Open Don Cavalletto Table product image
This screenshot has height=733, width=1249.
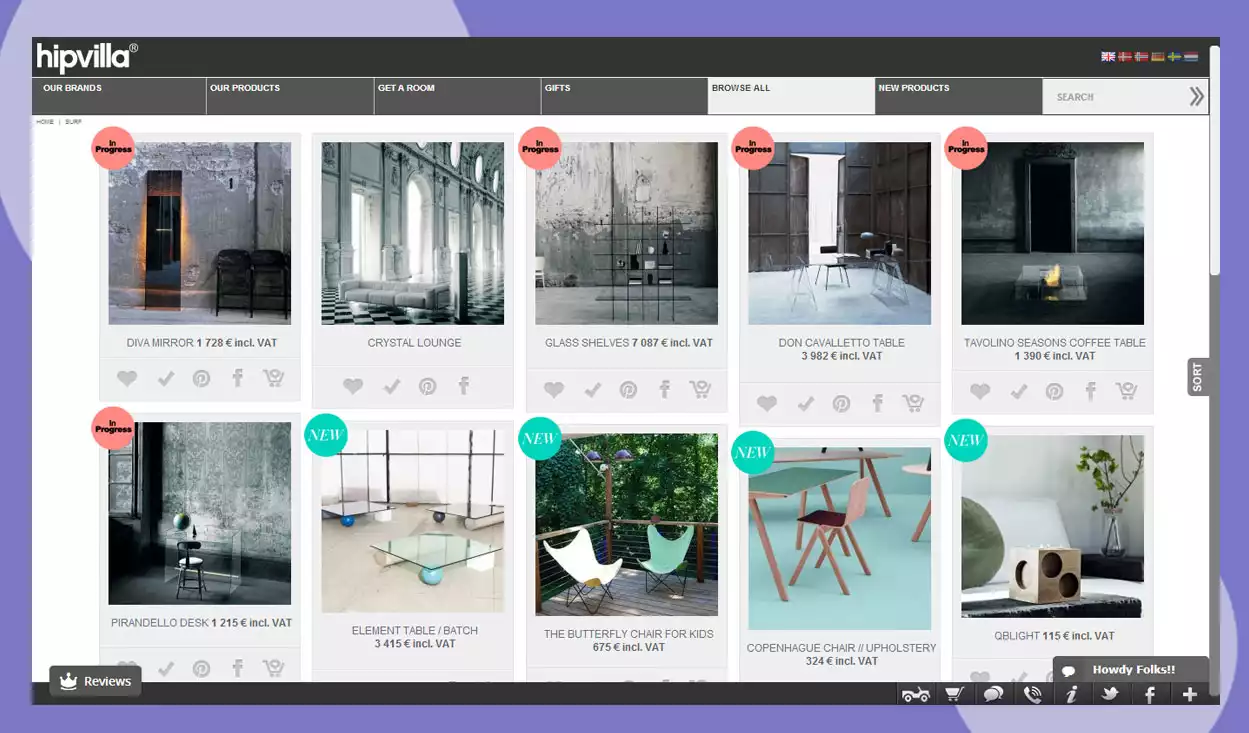click(x=840, y=233)
